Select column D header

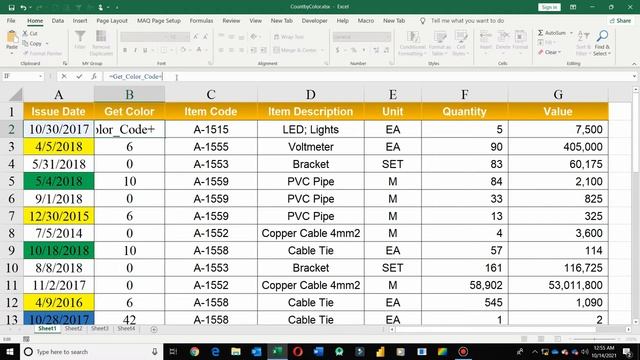[311, 95]
